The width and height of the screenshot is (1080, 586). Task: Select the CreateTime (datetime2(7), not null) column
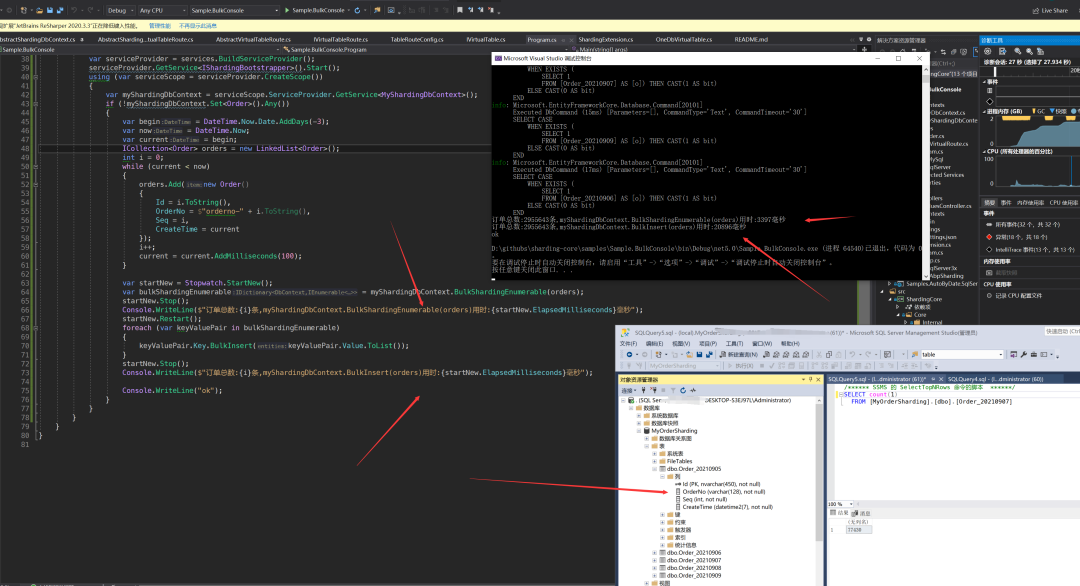point(724,507)
